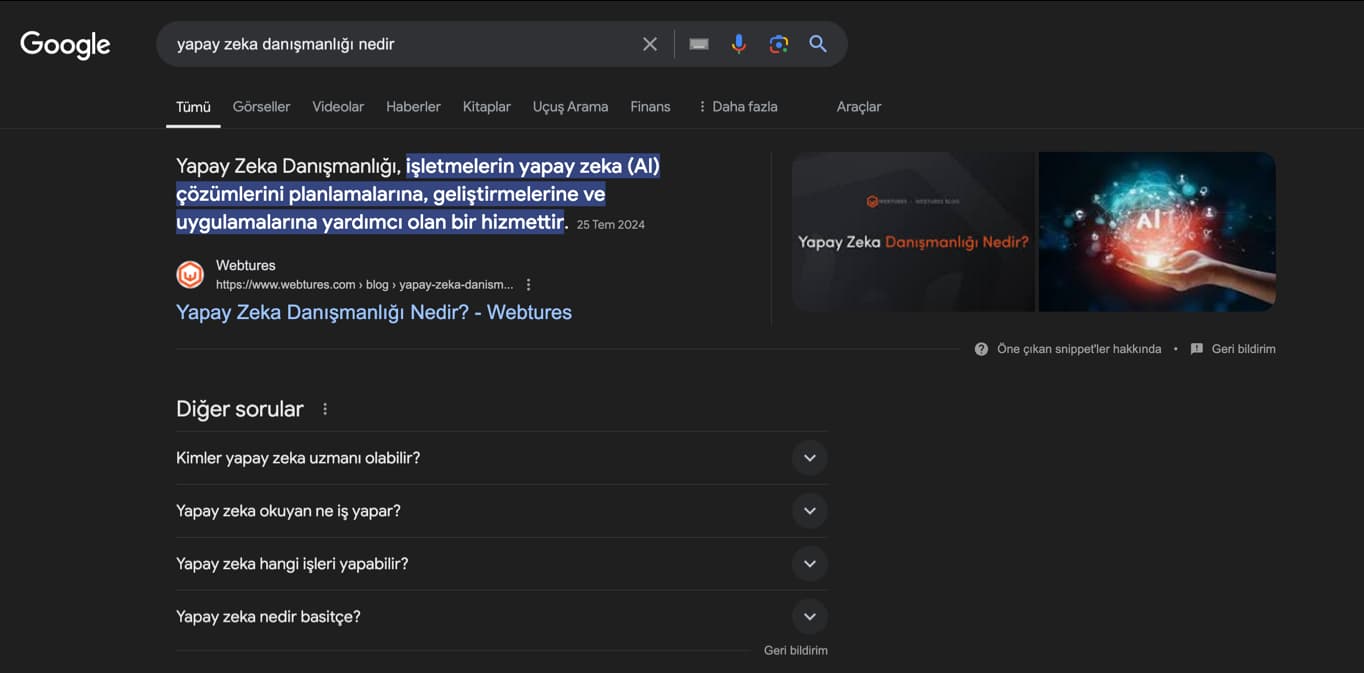Viewport: 1364px width, 673px height.
Task: Switch to the Kitaplar tab
Action: click(x=487, y=106)
